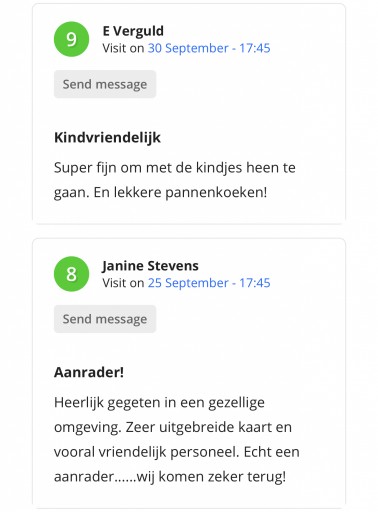This screenshot has width=378, height=512.
Task: Click the Kindvriendelijk review title
Action: (107, 137)
